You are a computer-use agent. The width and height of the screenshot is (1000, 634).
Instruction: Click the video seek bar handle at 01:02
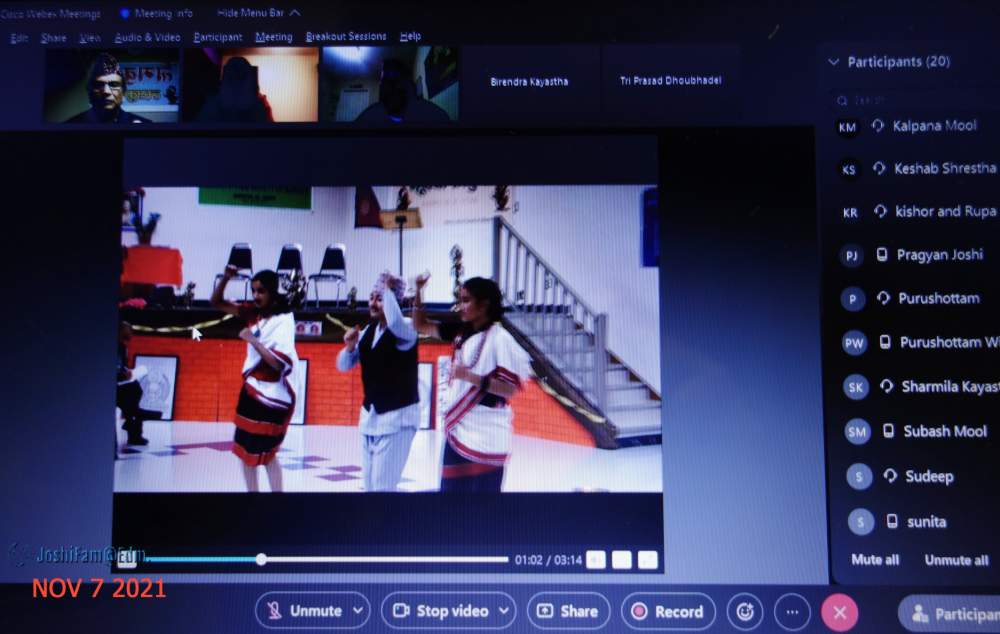click(261, 560)
